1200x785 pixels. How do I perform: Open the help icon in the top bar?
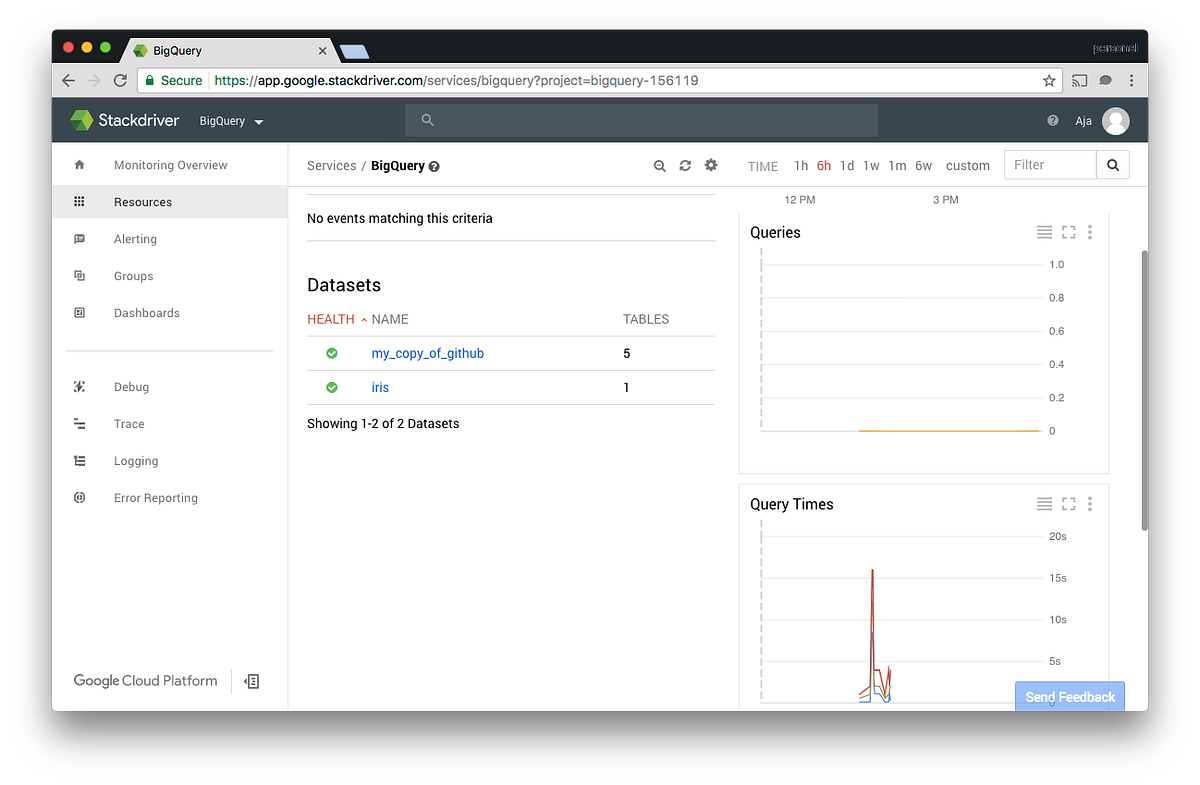(1052, 120)
